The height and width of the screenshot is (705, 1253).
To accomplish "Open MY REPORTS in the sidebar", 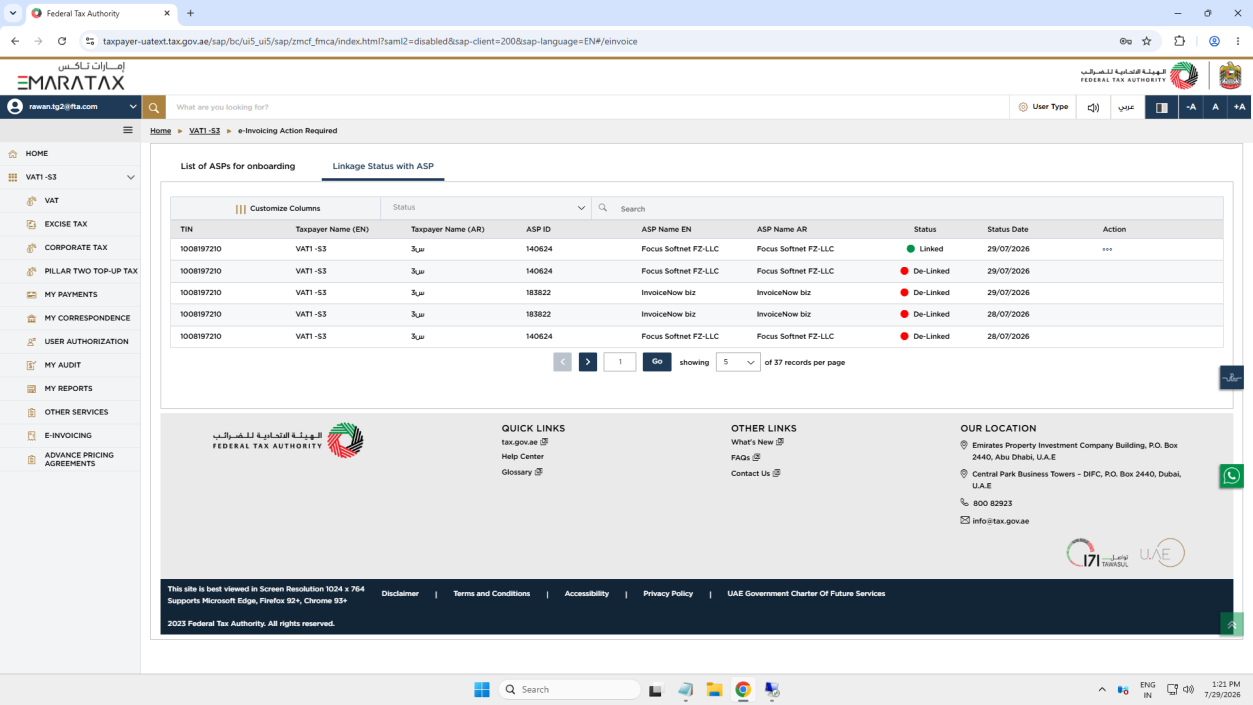I will [68, 389].
